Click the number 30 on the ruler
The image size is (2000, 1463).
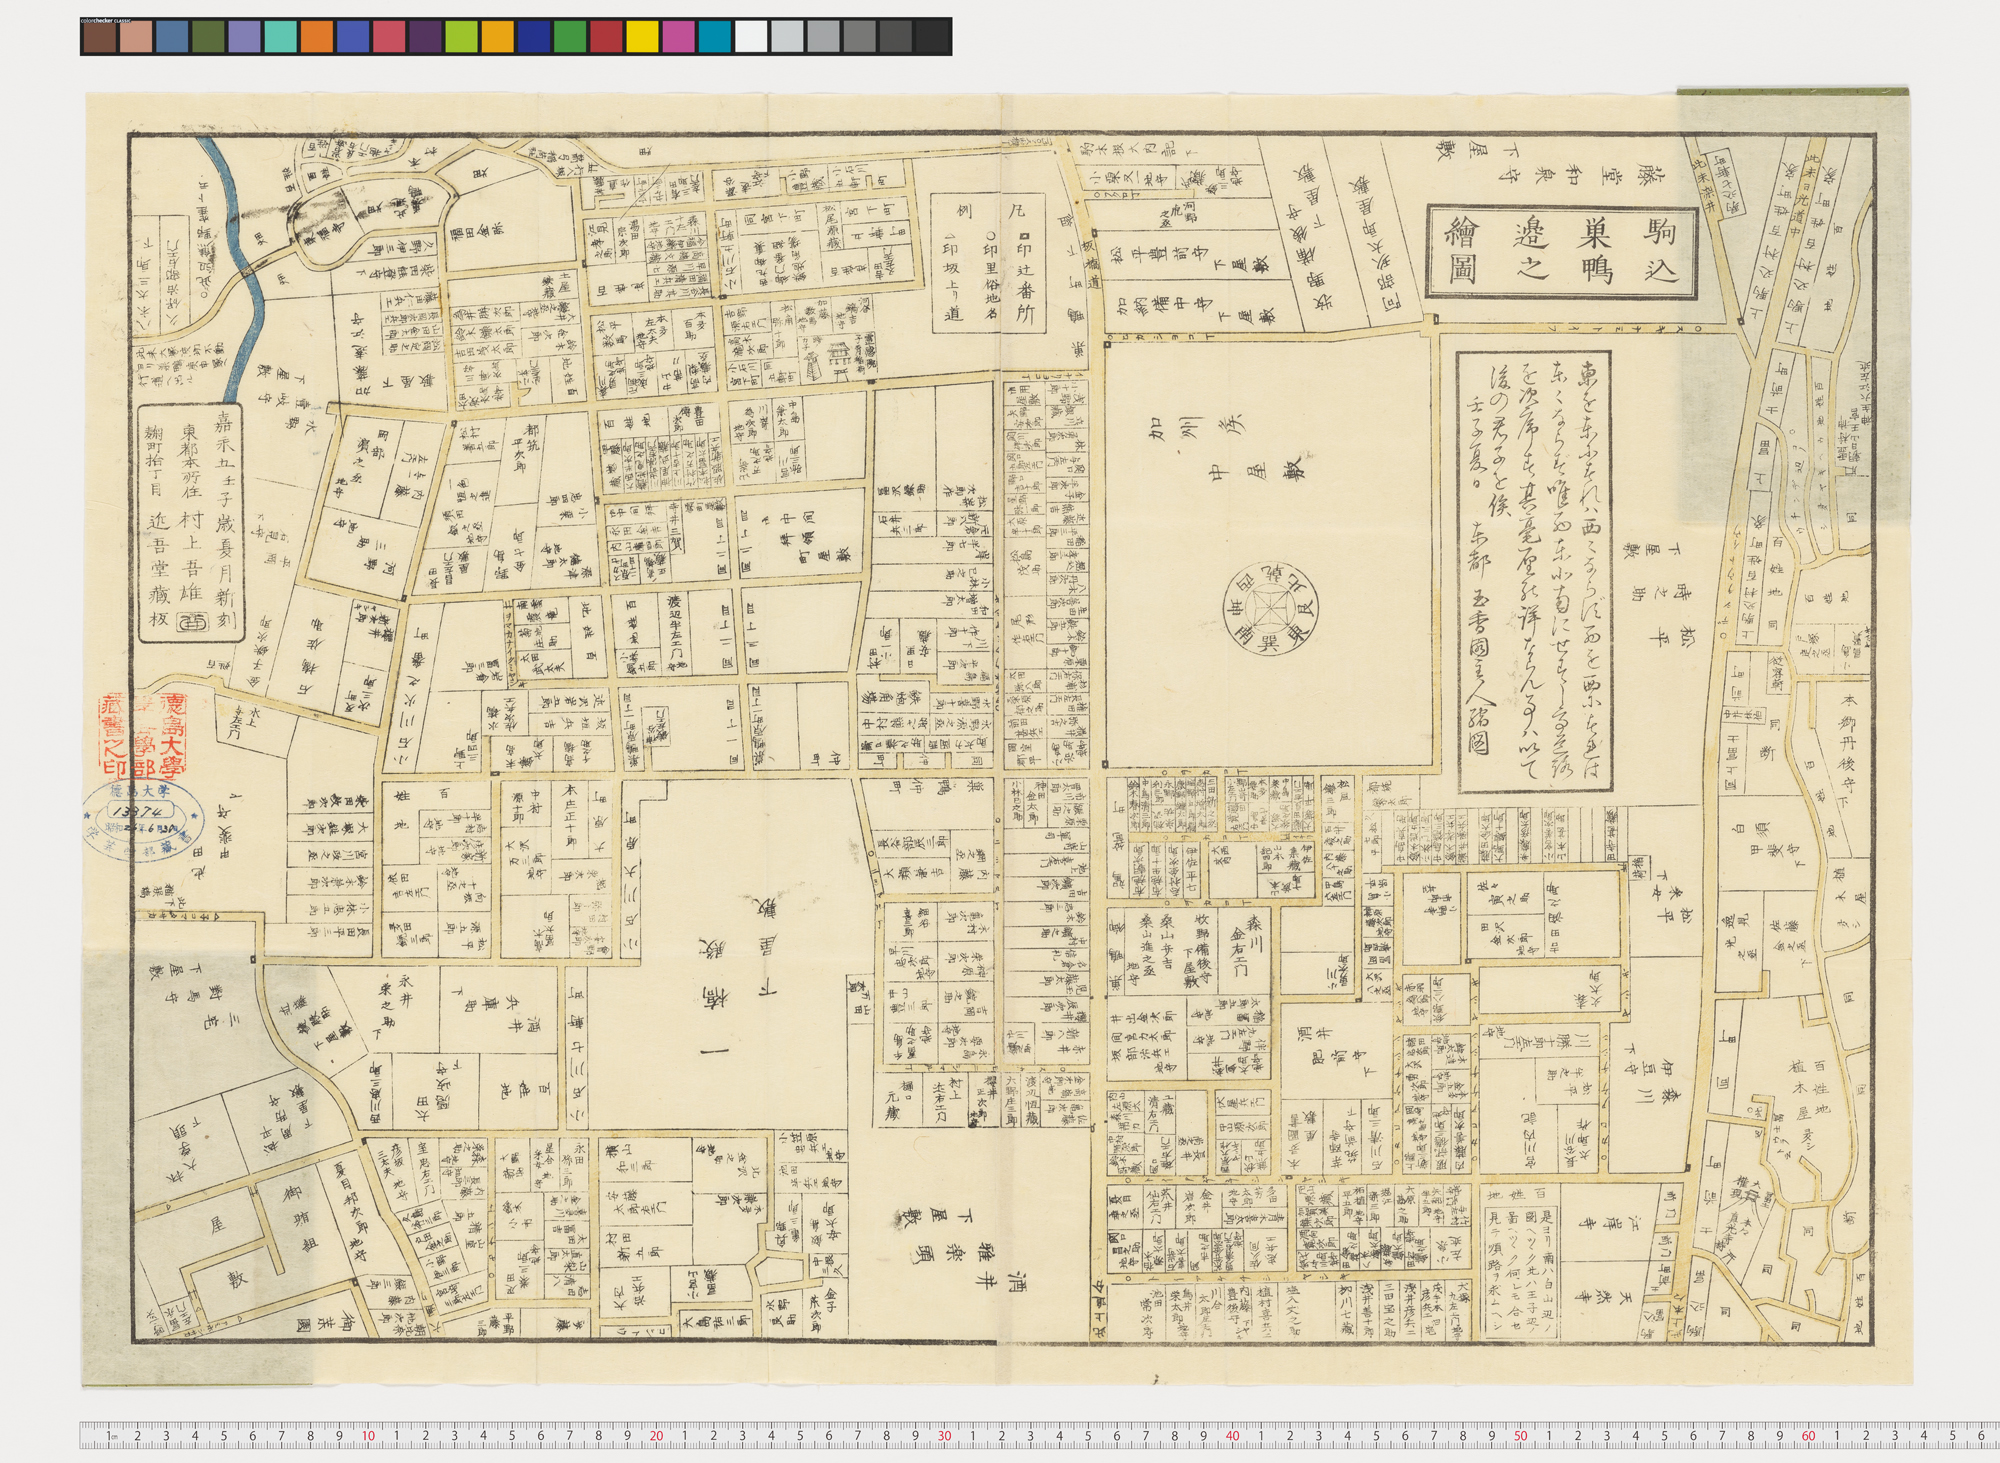pyautogui.click(x=944, y=1437)
